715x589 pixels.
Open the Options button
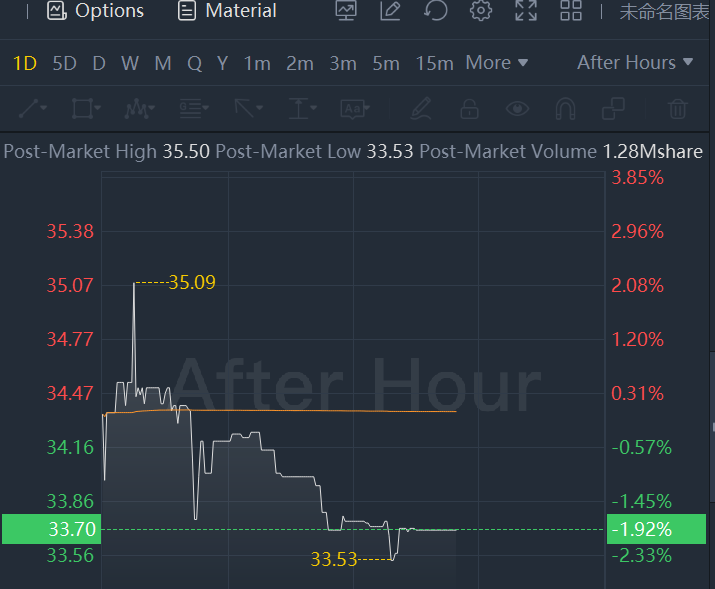(96, 11)
